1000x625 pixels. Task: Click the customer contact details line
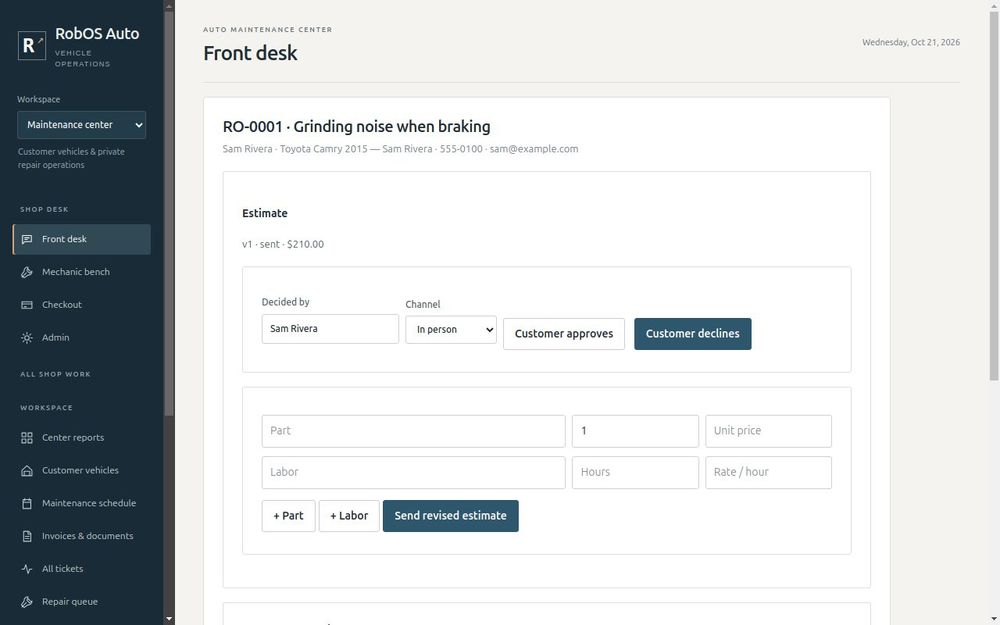coord(401,149)
